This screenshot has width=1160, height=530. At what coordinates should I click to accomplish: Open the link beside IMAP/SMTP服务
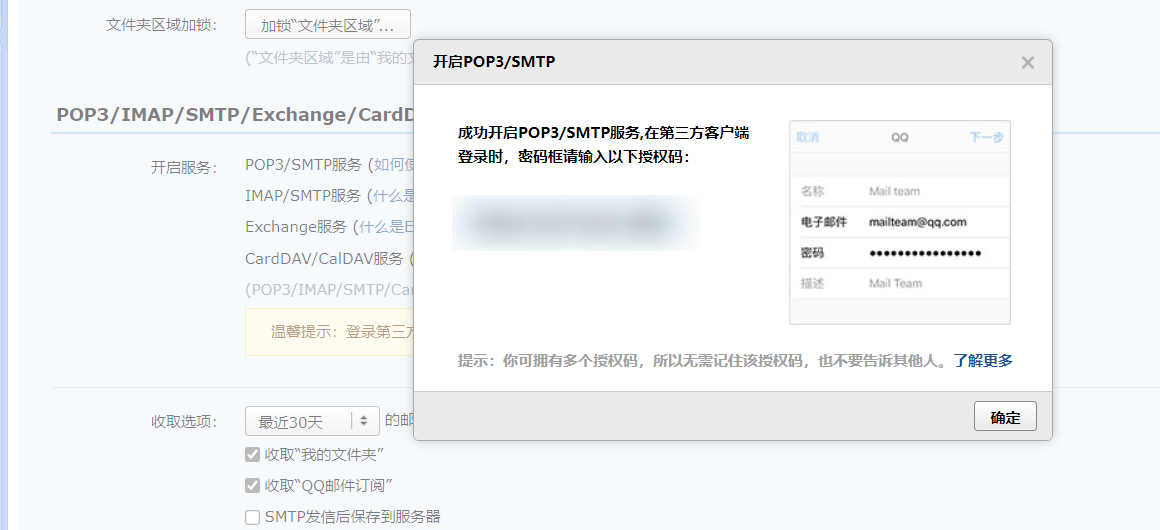coord(392,196)
